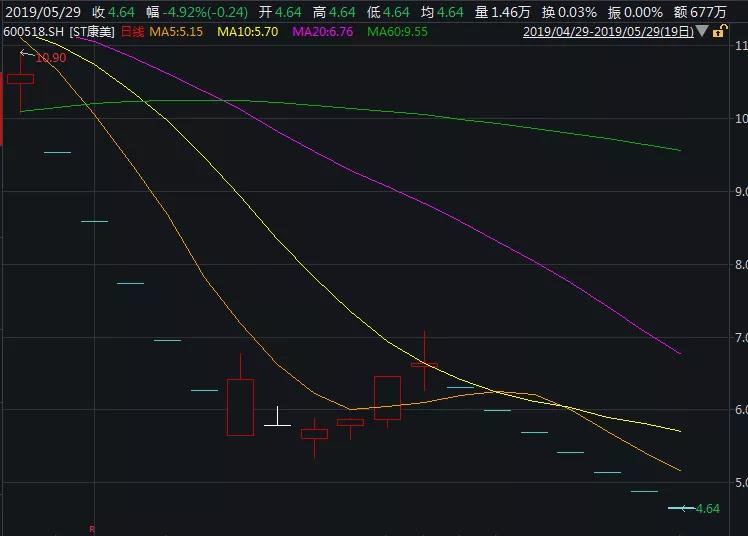Image resolution: width=748 pixels, height=536 pixels.
Task: Click the red R marker at chart bottom
Action: (92, 529)
